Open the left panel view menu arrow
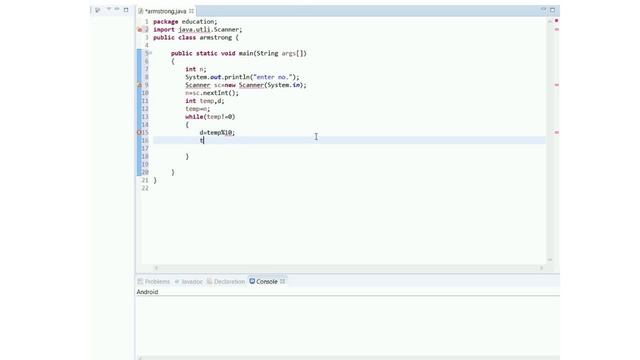This screenshot has width=640, height=360. click(x=109, y=9)
